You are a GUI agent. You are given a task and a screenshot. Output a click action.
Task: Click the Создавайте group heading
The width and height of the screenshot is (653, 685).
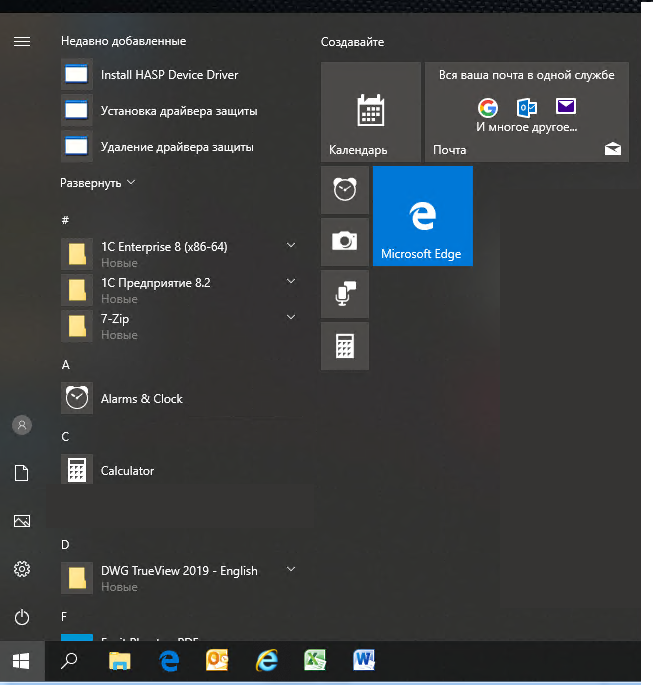[x=352, y=42]
